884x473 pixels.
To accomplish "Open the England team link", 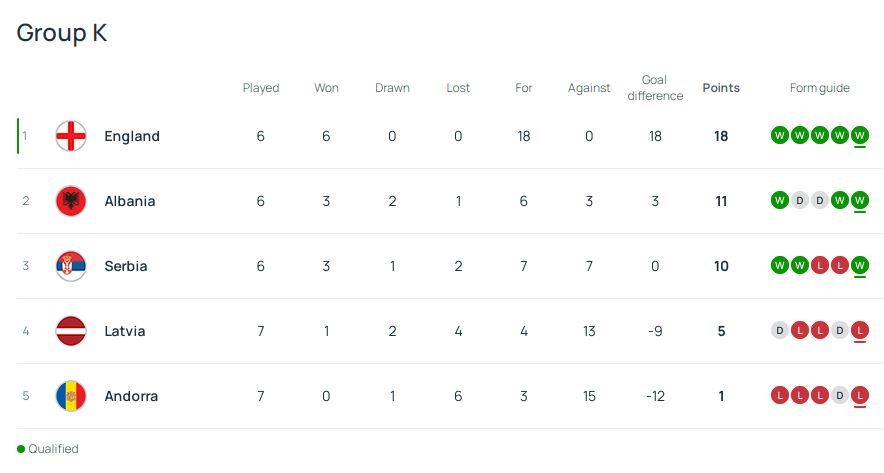I will (x=132, y=136).
